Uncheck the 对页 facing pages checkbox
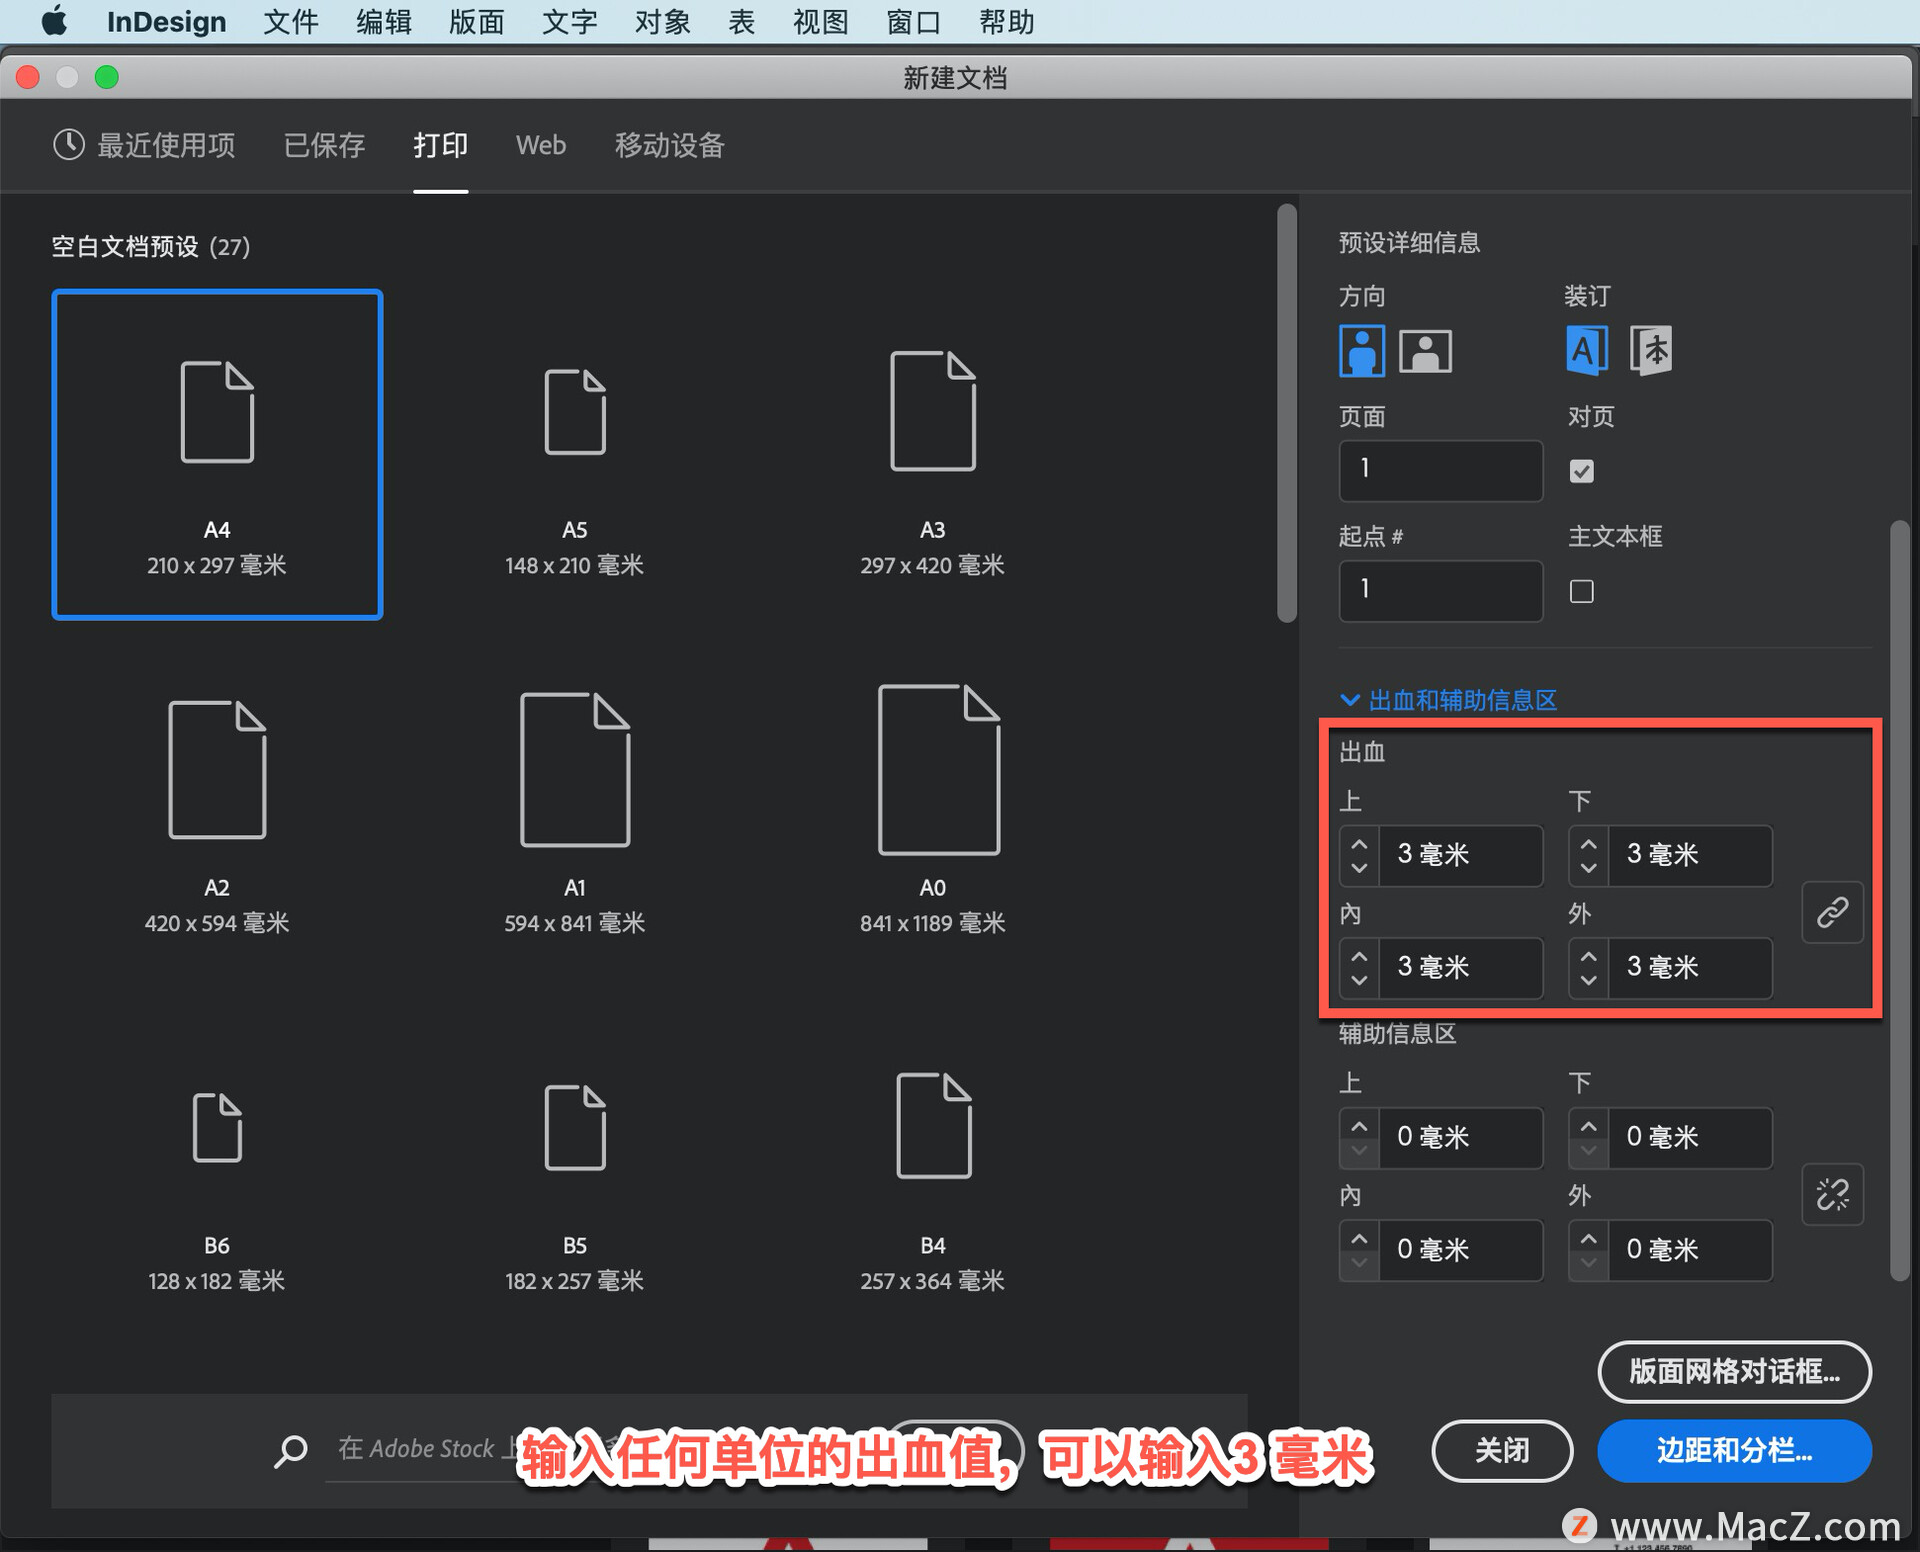 click(1581, 471)
